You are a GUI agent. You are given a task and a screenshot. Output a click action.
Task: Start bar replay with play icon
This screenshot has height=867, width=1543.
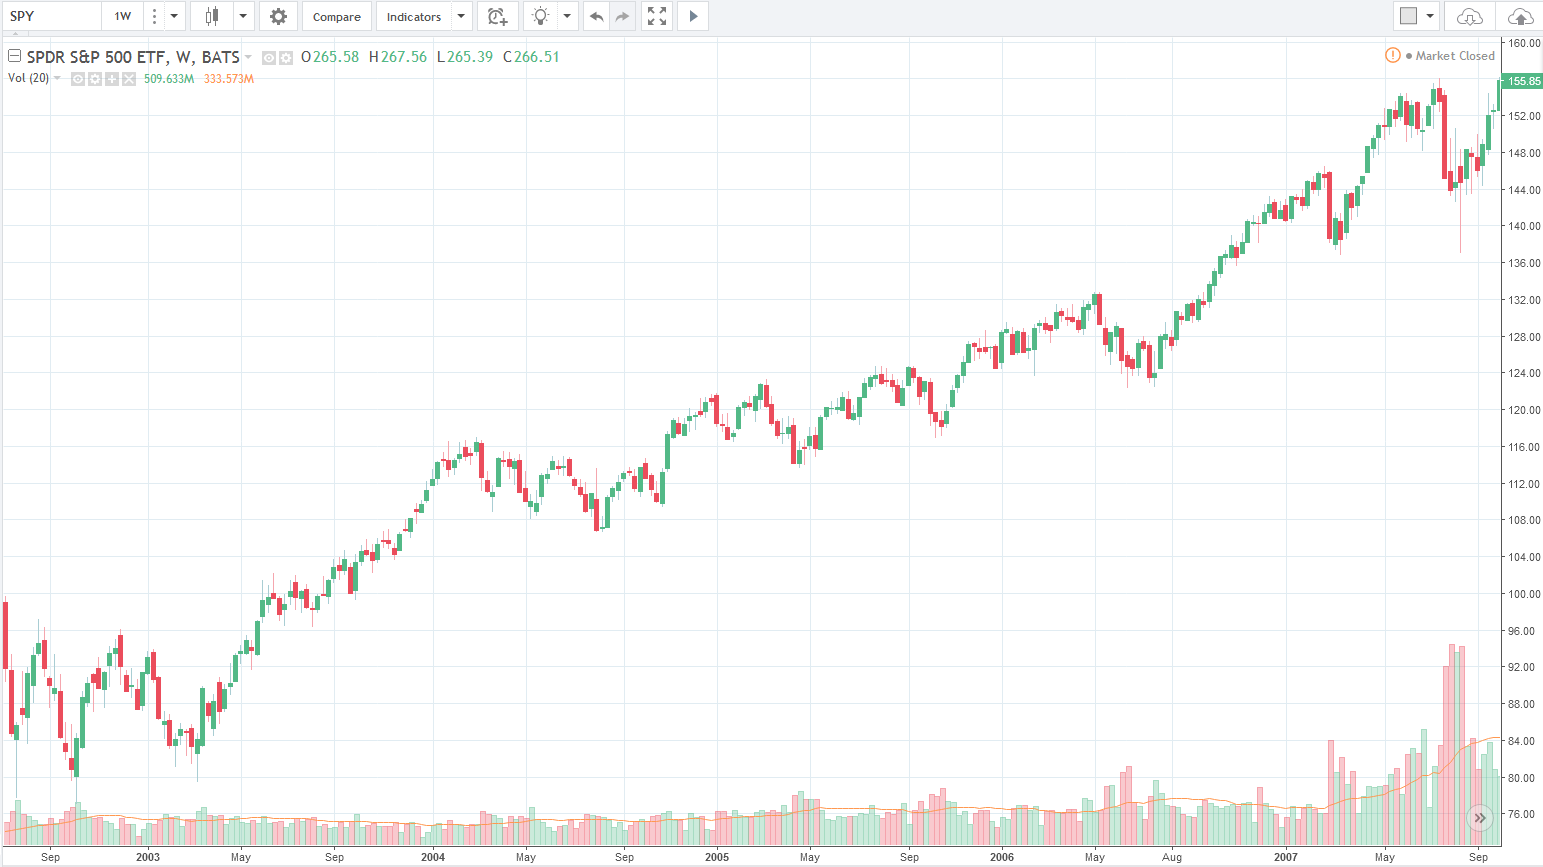pyautogui.click(x=693, y=16)
